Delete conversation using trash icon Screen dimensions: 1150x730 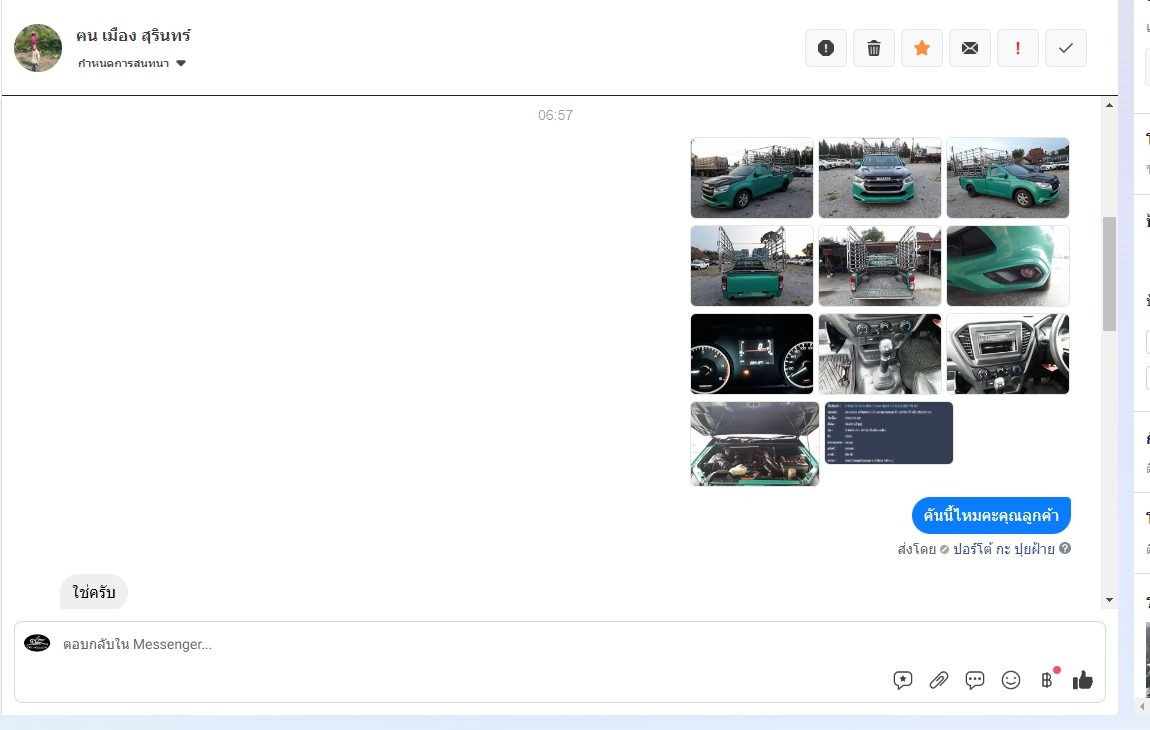pyautogui.click(x=874, y=48)
